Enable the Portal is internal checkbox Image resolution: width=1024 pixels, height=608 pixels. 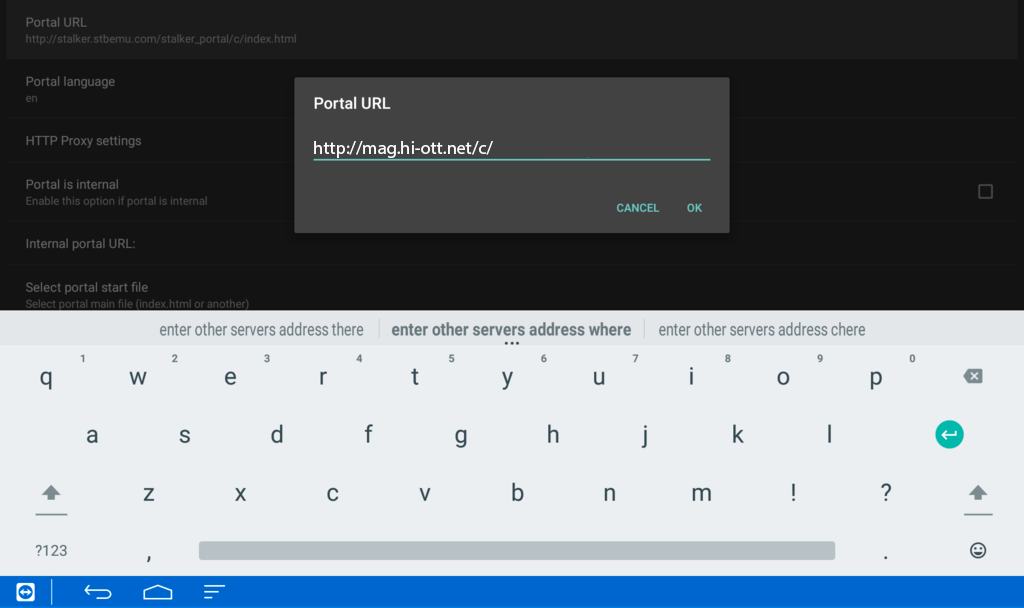tap(985, 190)
